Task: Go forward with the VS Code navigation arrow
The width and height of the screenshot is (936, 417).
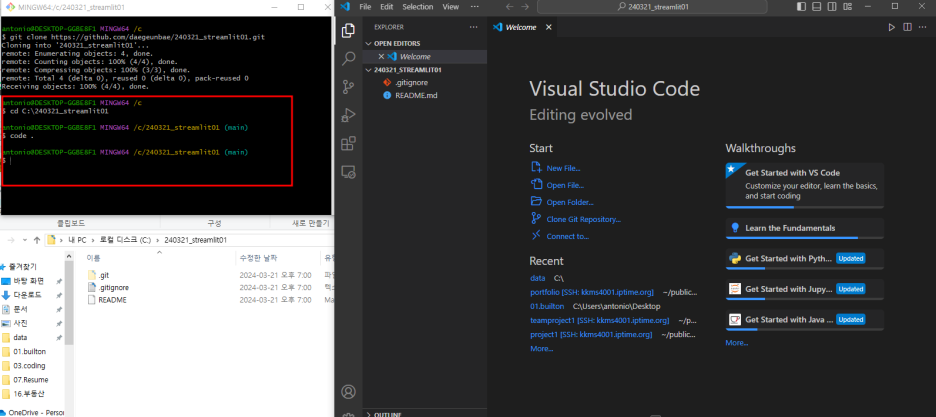Action: 525,7
